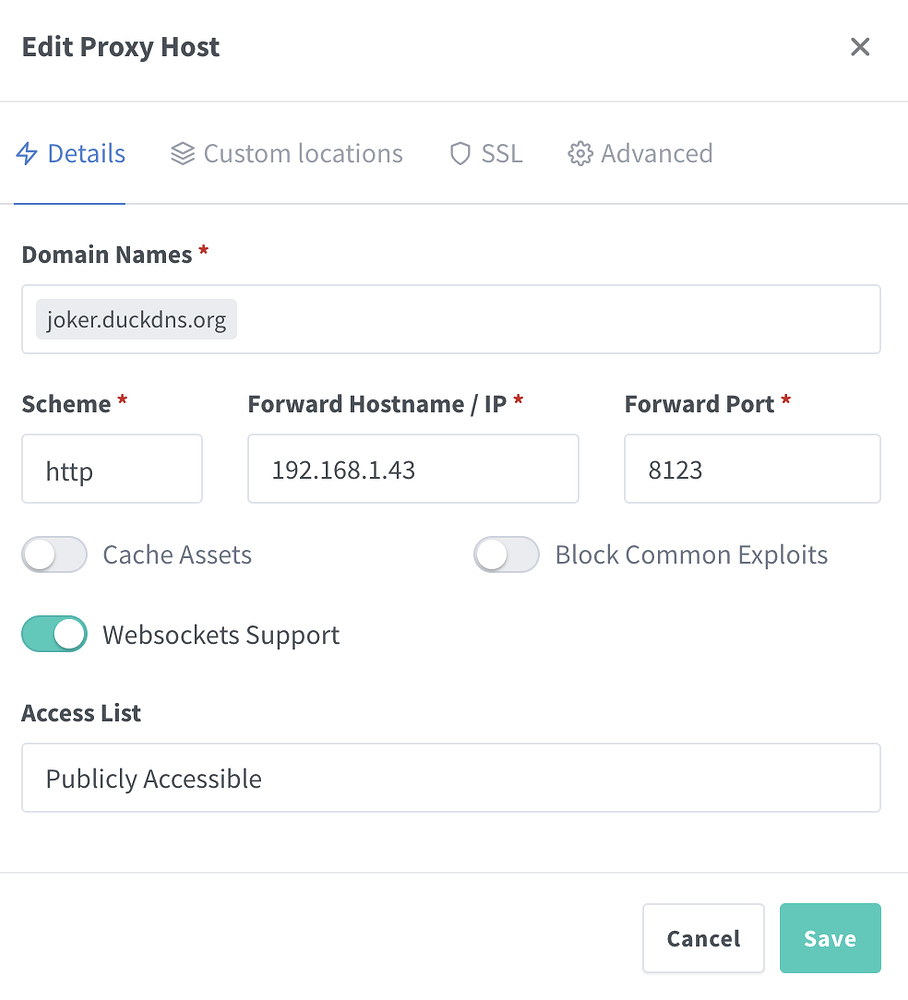908x1000 pixels.
Task: Enable Cache Assets
Action: (54, 554)
